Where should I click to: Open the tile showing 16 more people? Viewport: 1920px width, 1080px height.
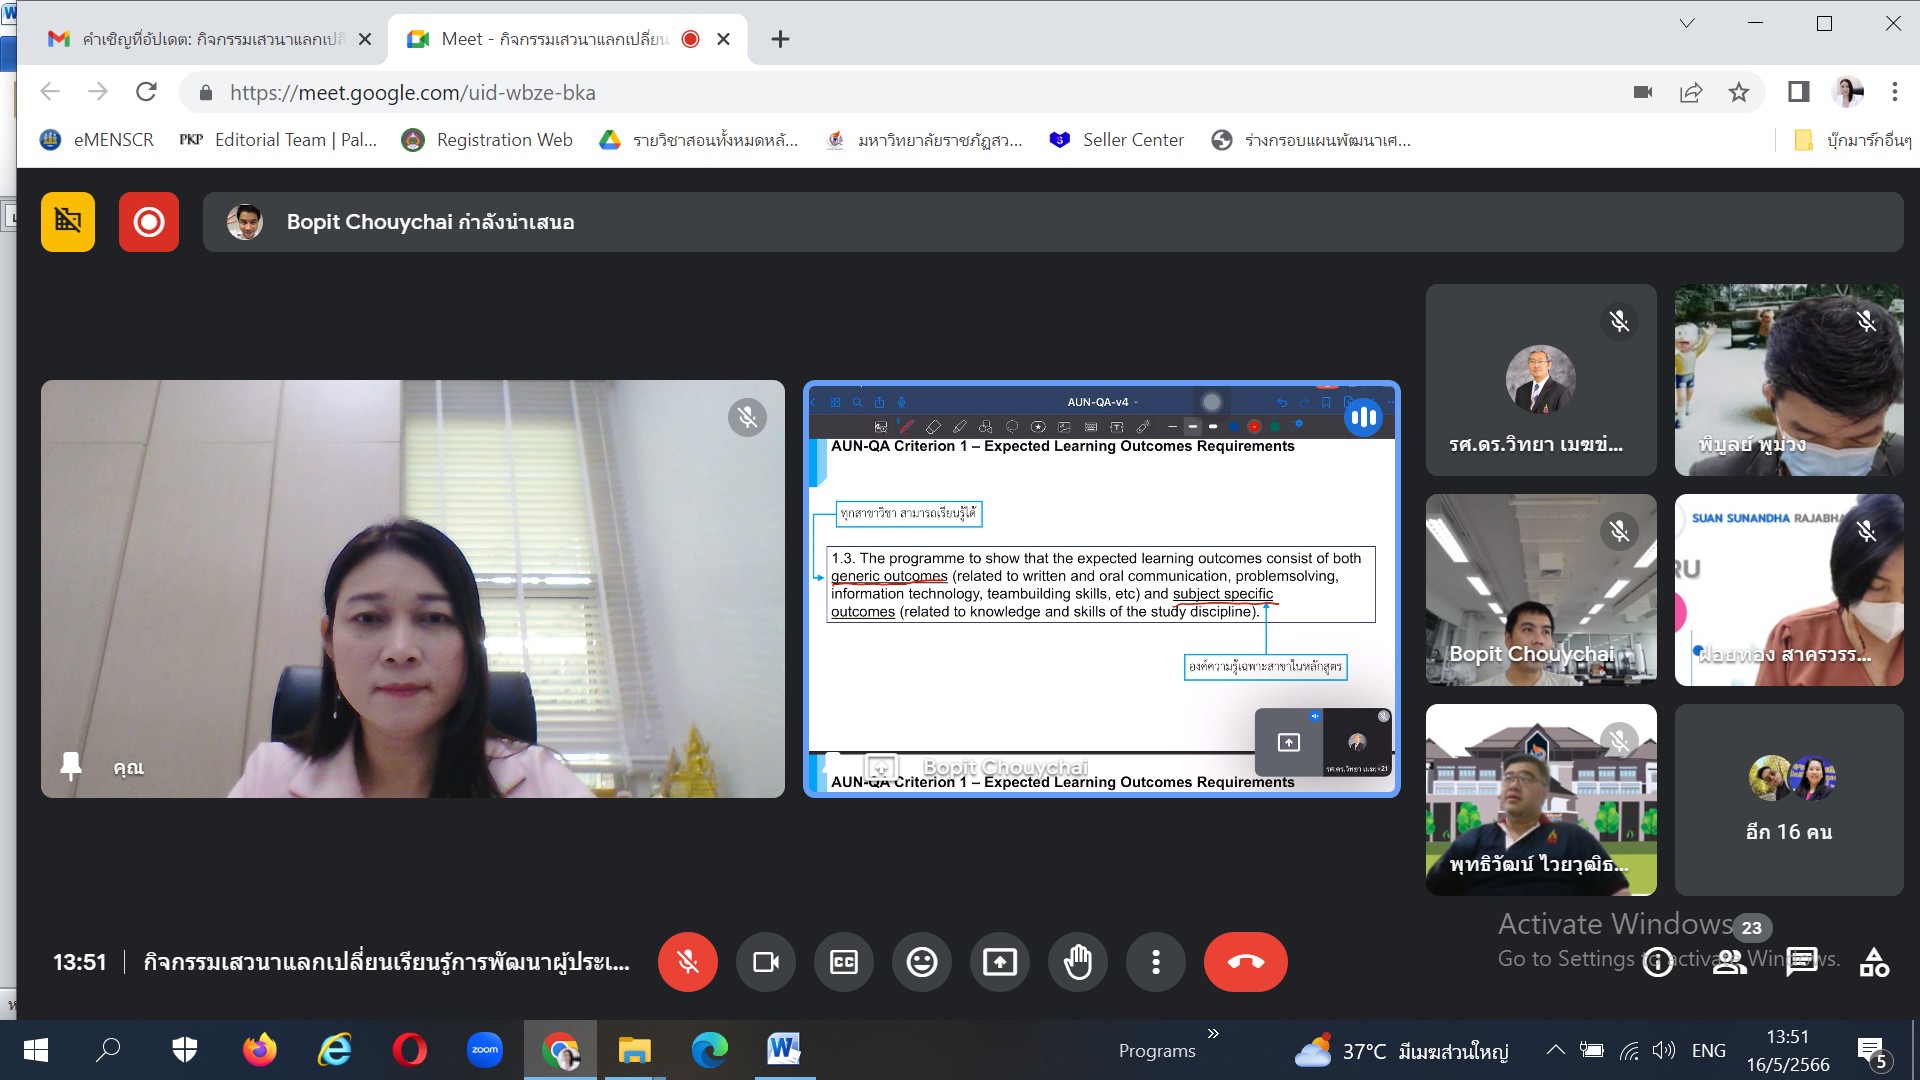(1788, 799)
